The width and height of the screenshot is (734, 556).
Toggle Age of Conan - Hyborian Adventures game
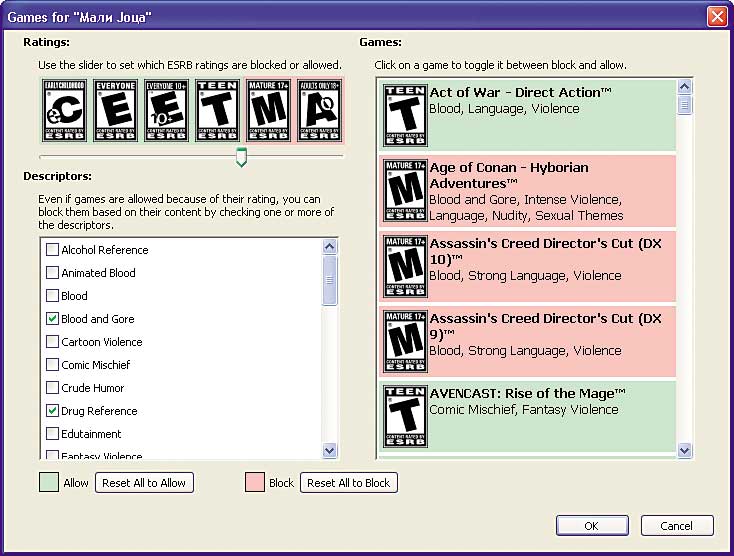(x=528, y=191)
